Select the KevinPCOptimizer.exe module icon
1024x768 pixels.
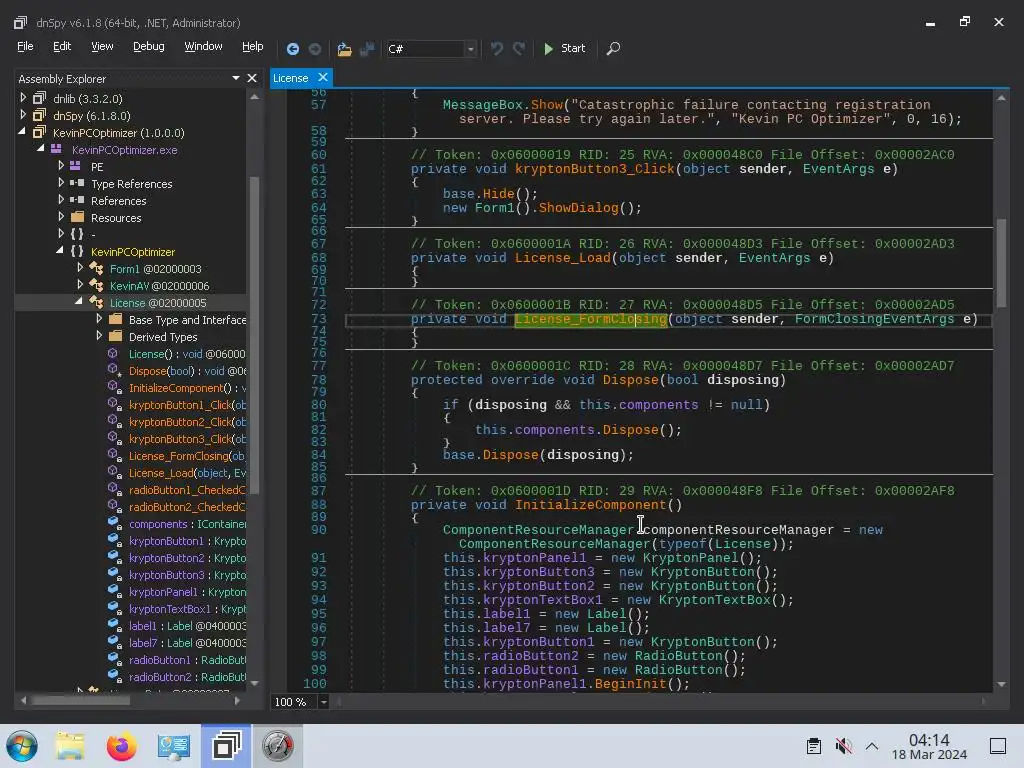(x=57, y=150)
